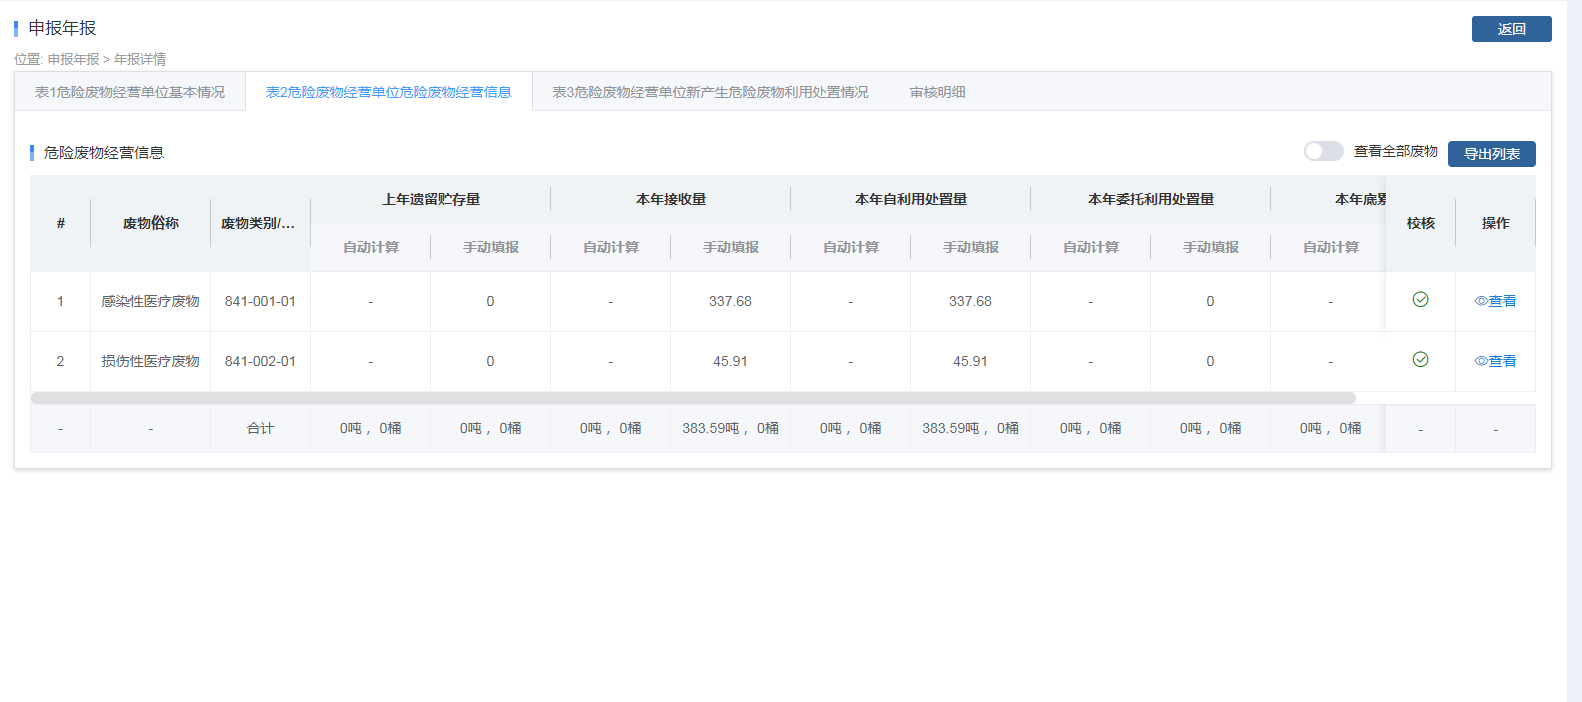Click eye icon for 感染性医疗废物 row

coord(1481,301)
